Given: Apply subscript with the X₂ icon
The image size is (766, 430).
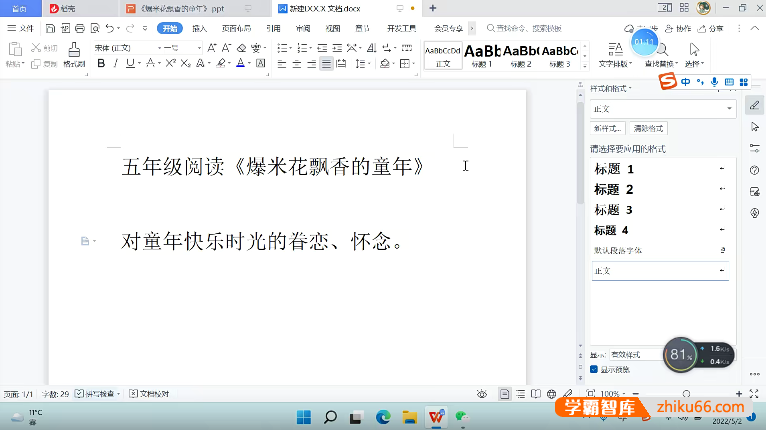Looking at the screenshot, I should 185,63.
